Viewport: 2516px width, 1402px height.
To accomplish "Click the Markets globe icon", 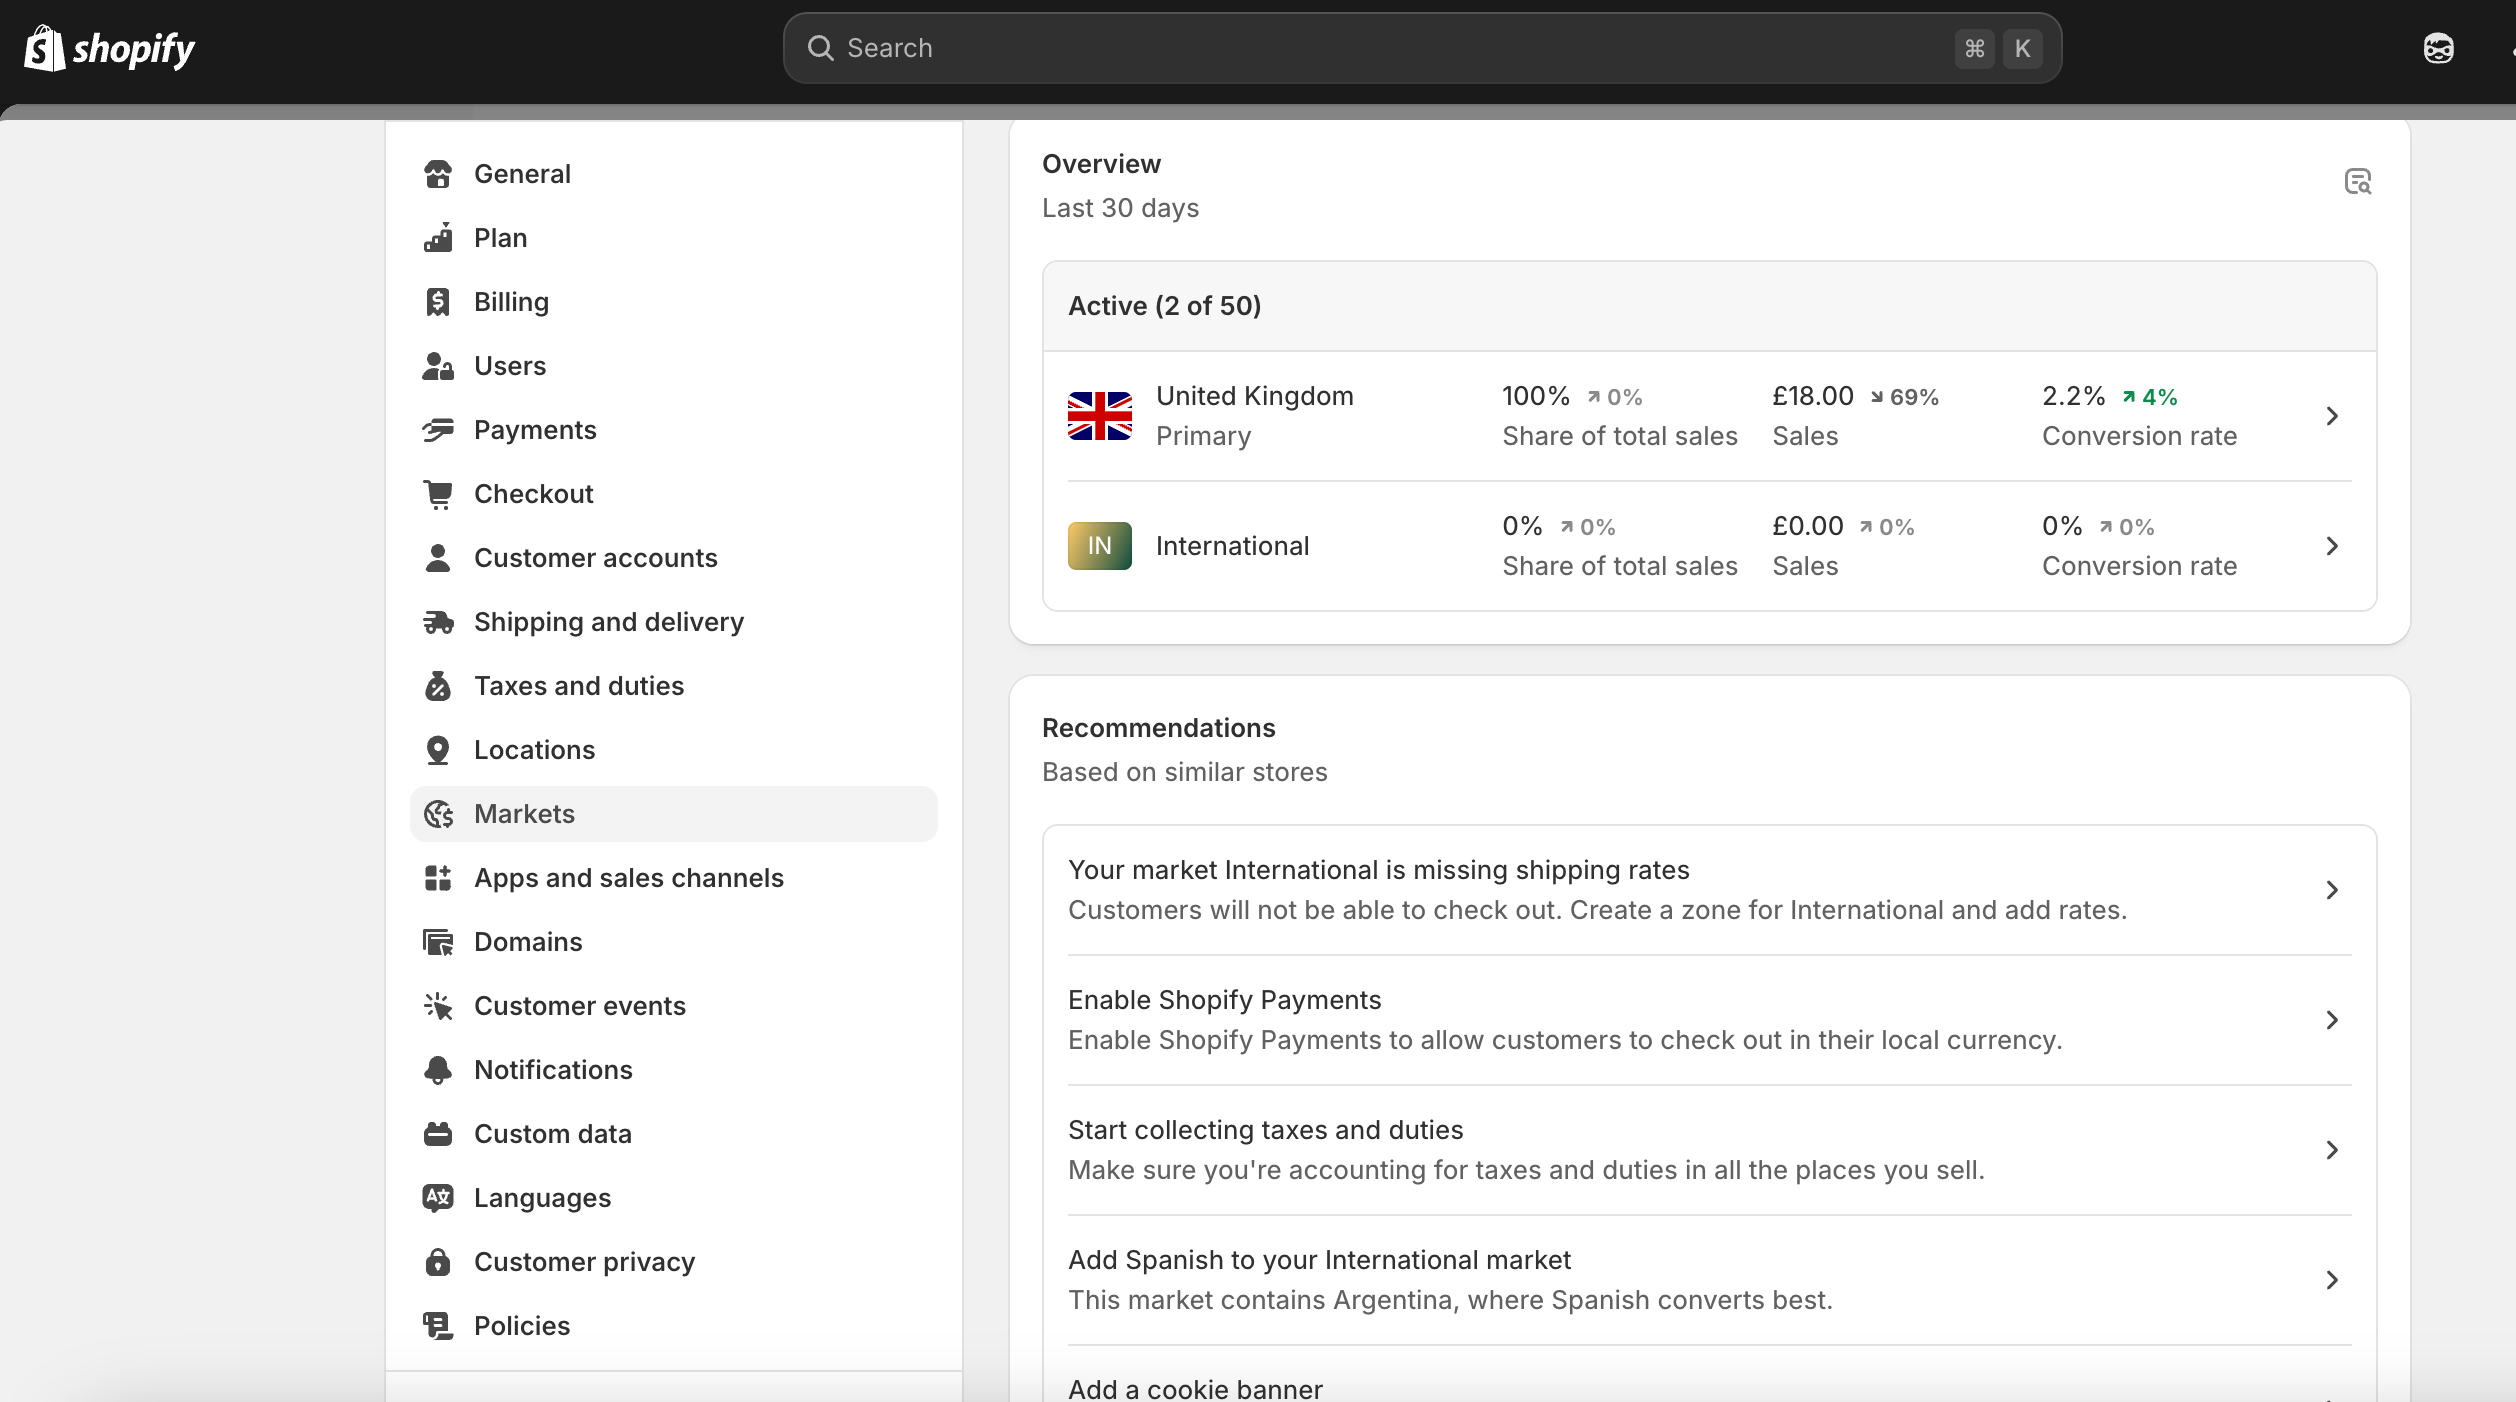I will tap(438, 814).
